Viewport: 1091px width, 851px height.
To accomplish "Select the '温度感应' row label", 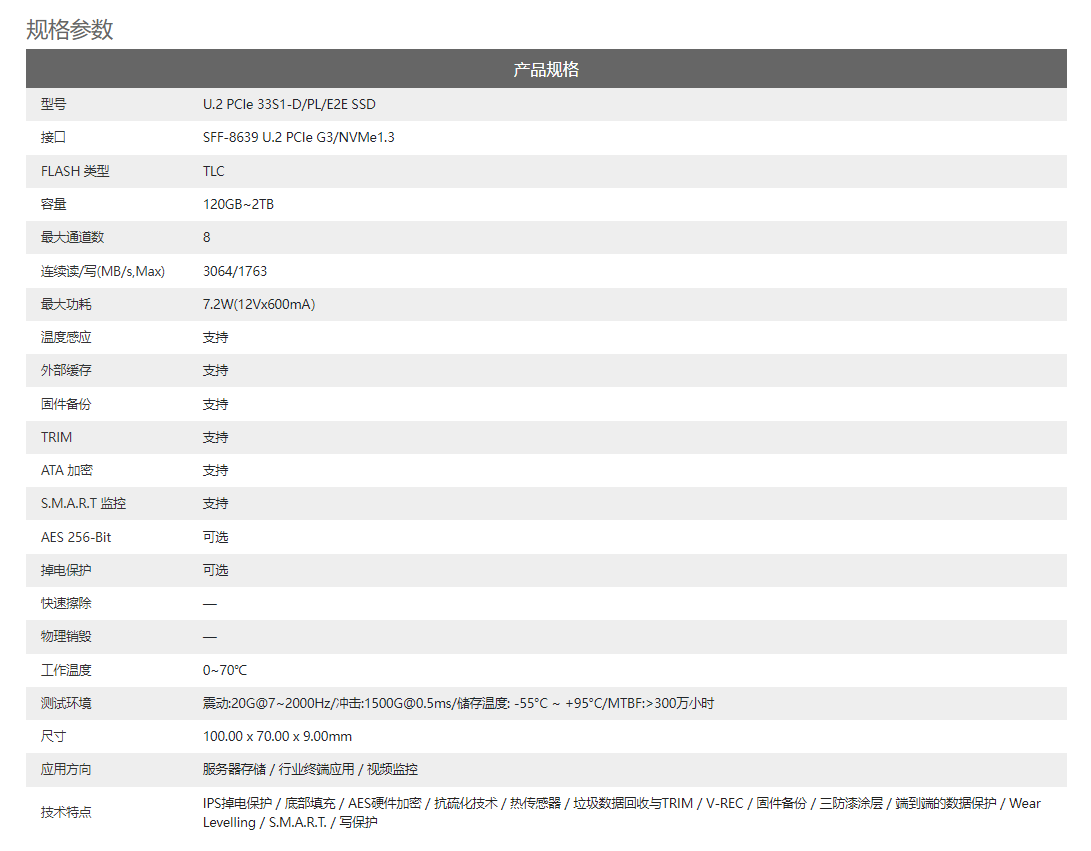I will point(66,337).
